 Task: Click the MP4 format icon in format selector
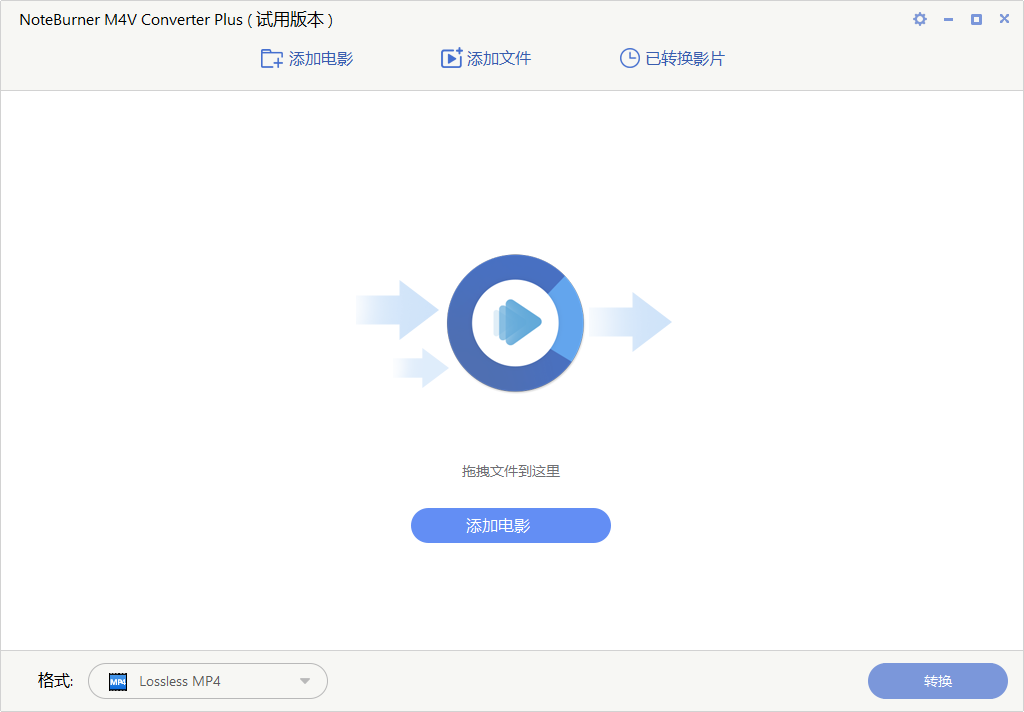click(x=118, y=681)
